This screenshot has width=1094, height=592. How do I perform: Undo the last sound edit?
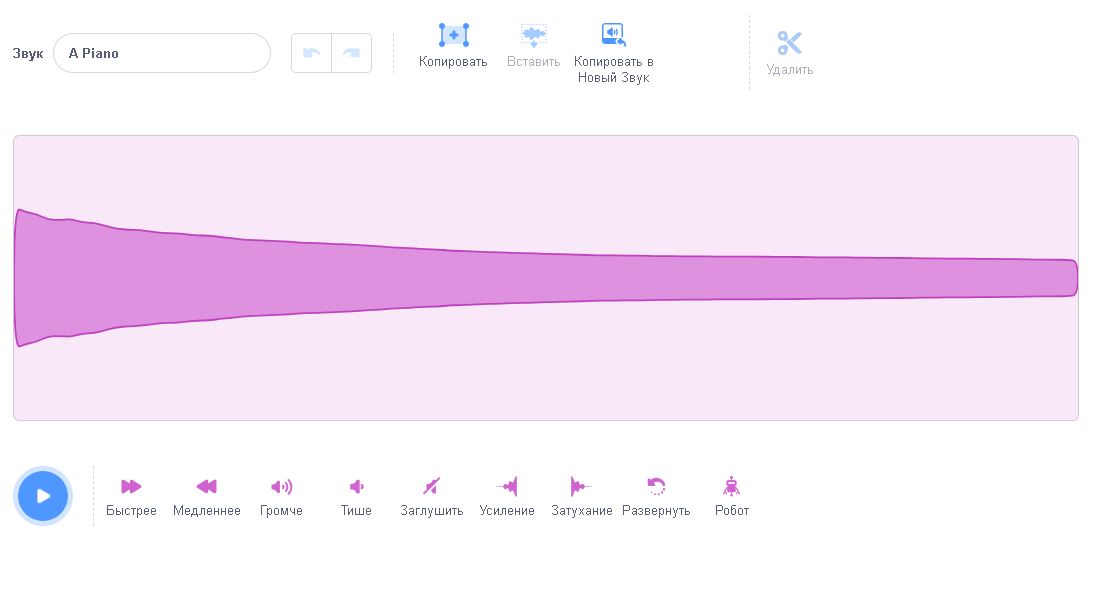311,53
